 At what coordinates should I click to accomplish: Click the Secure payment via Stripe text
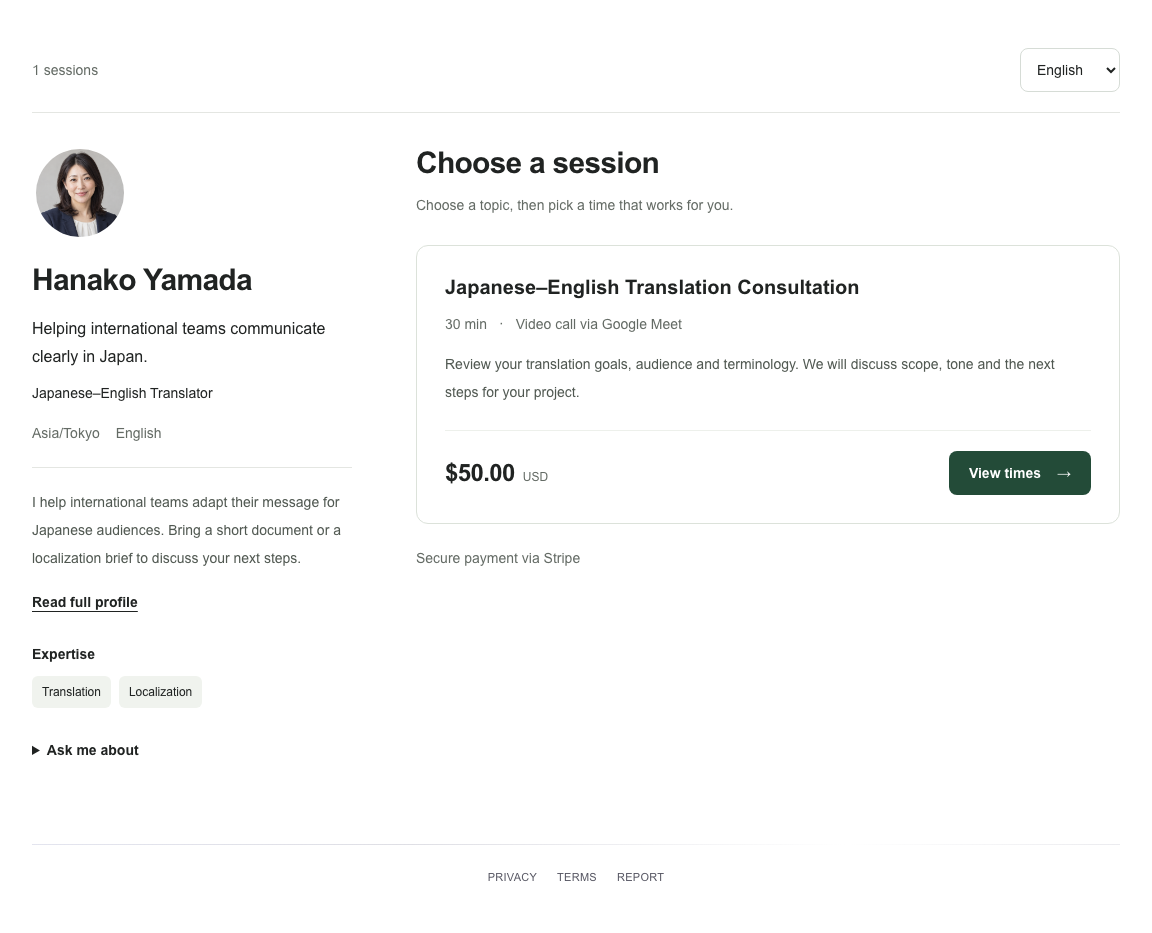[x=498, y=558]
